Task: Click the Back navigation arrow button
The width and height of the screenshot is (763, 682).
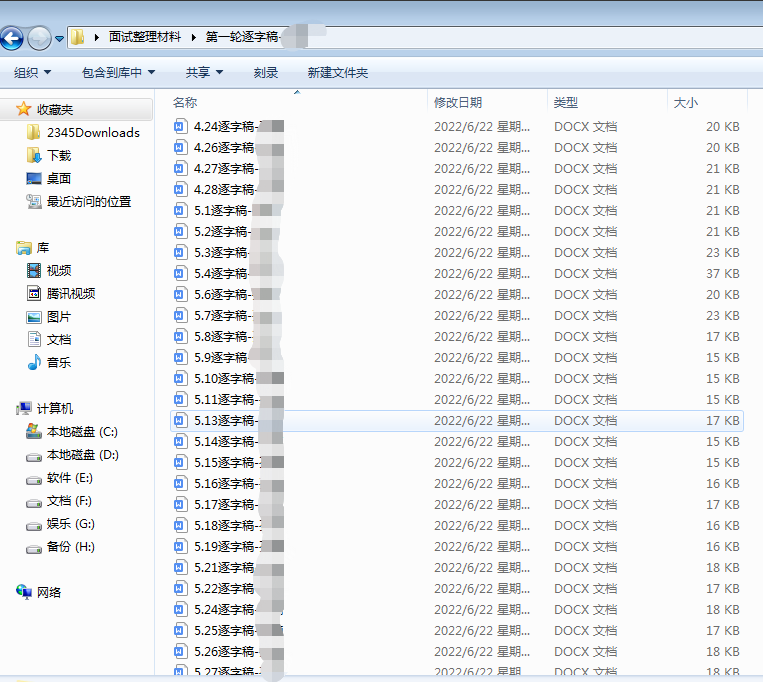Action: (12, 38)
